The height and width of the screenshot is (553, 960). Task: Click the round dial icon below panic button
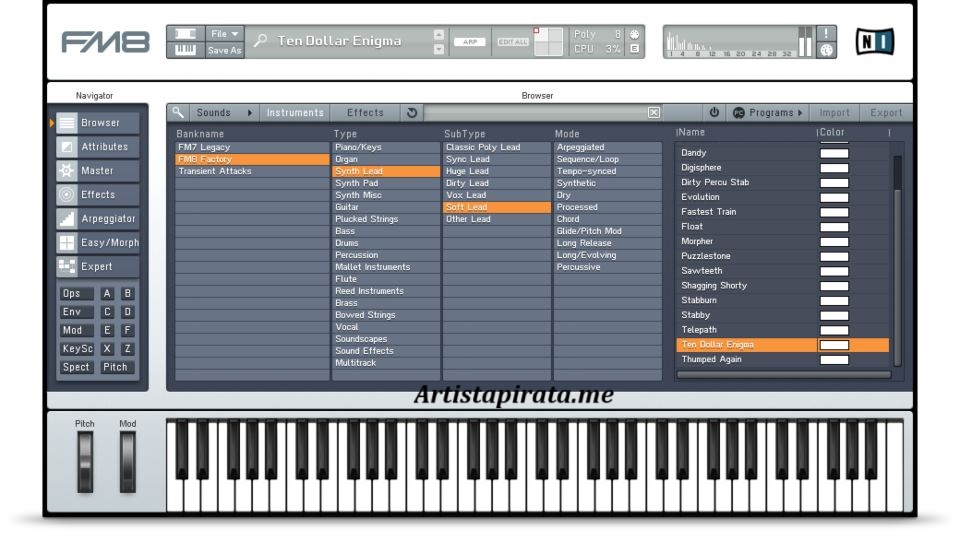click(x=826, y=50)
